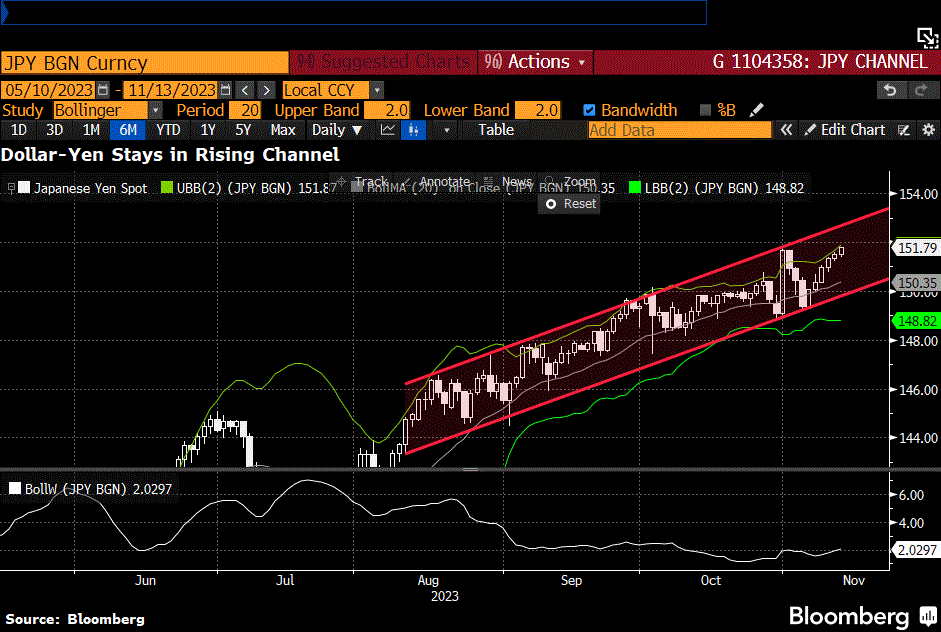Click the redo arrow icon
The height and width of the screenshot is (632, 941).
(x=921, y=90)
